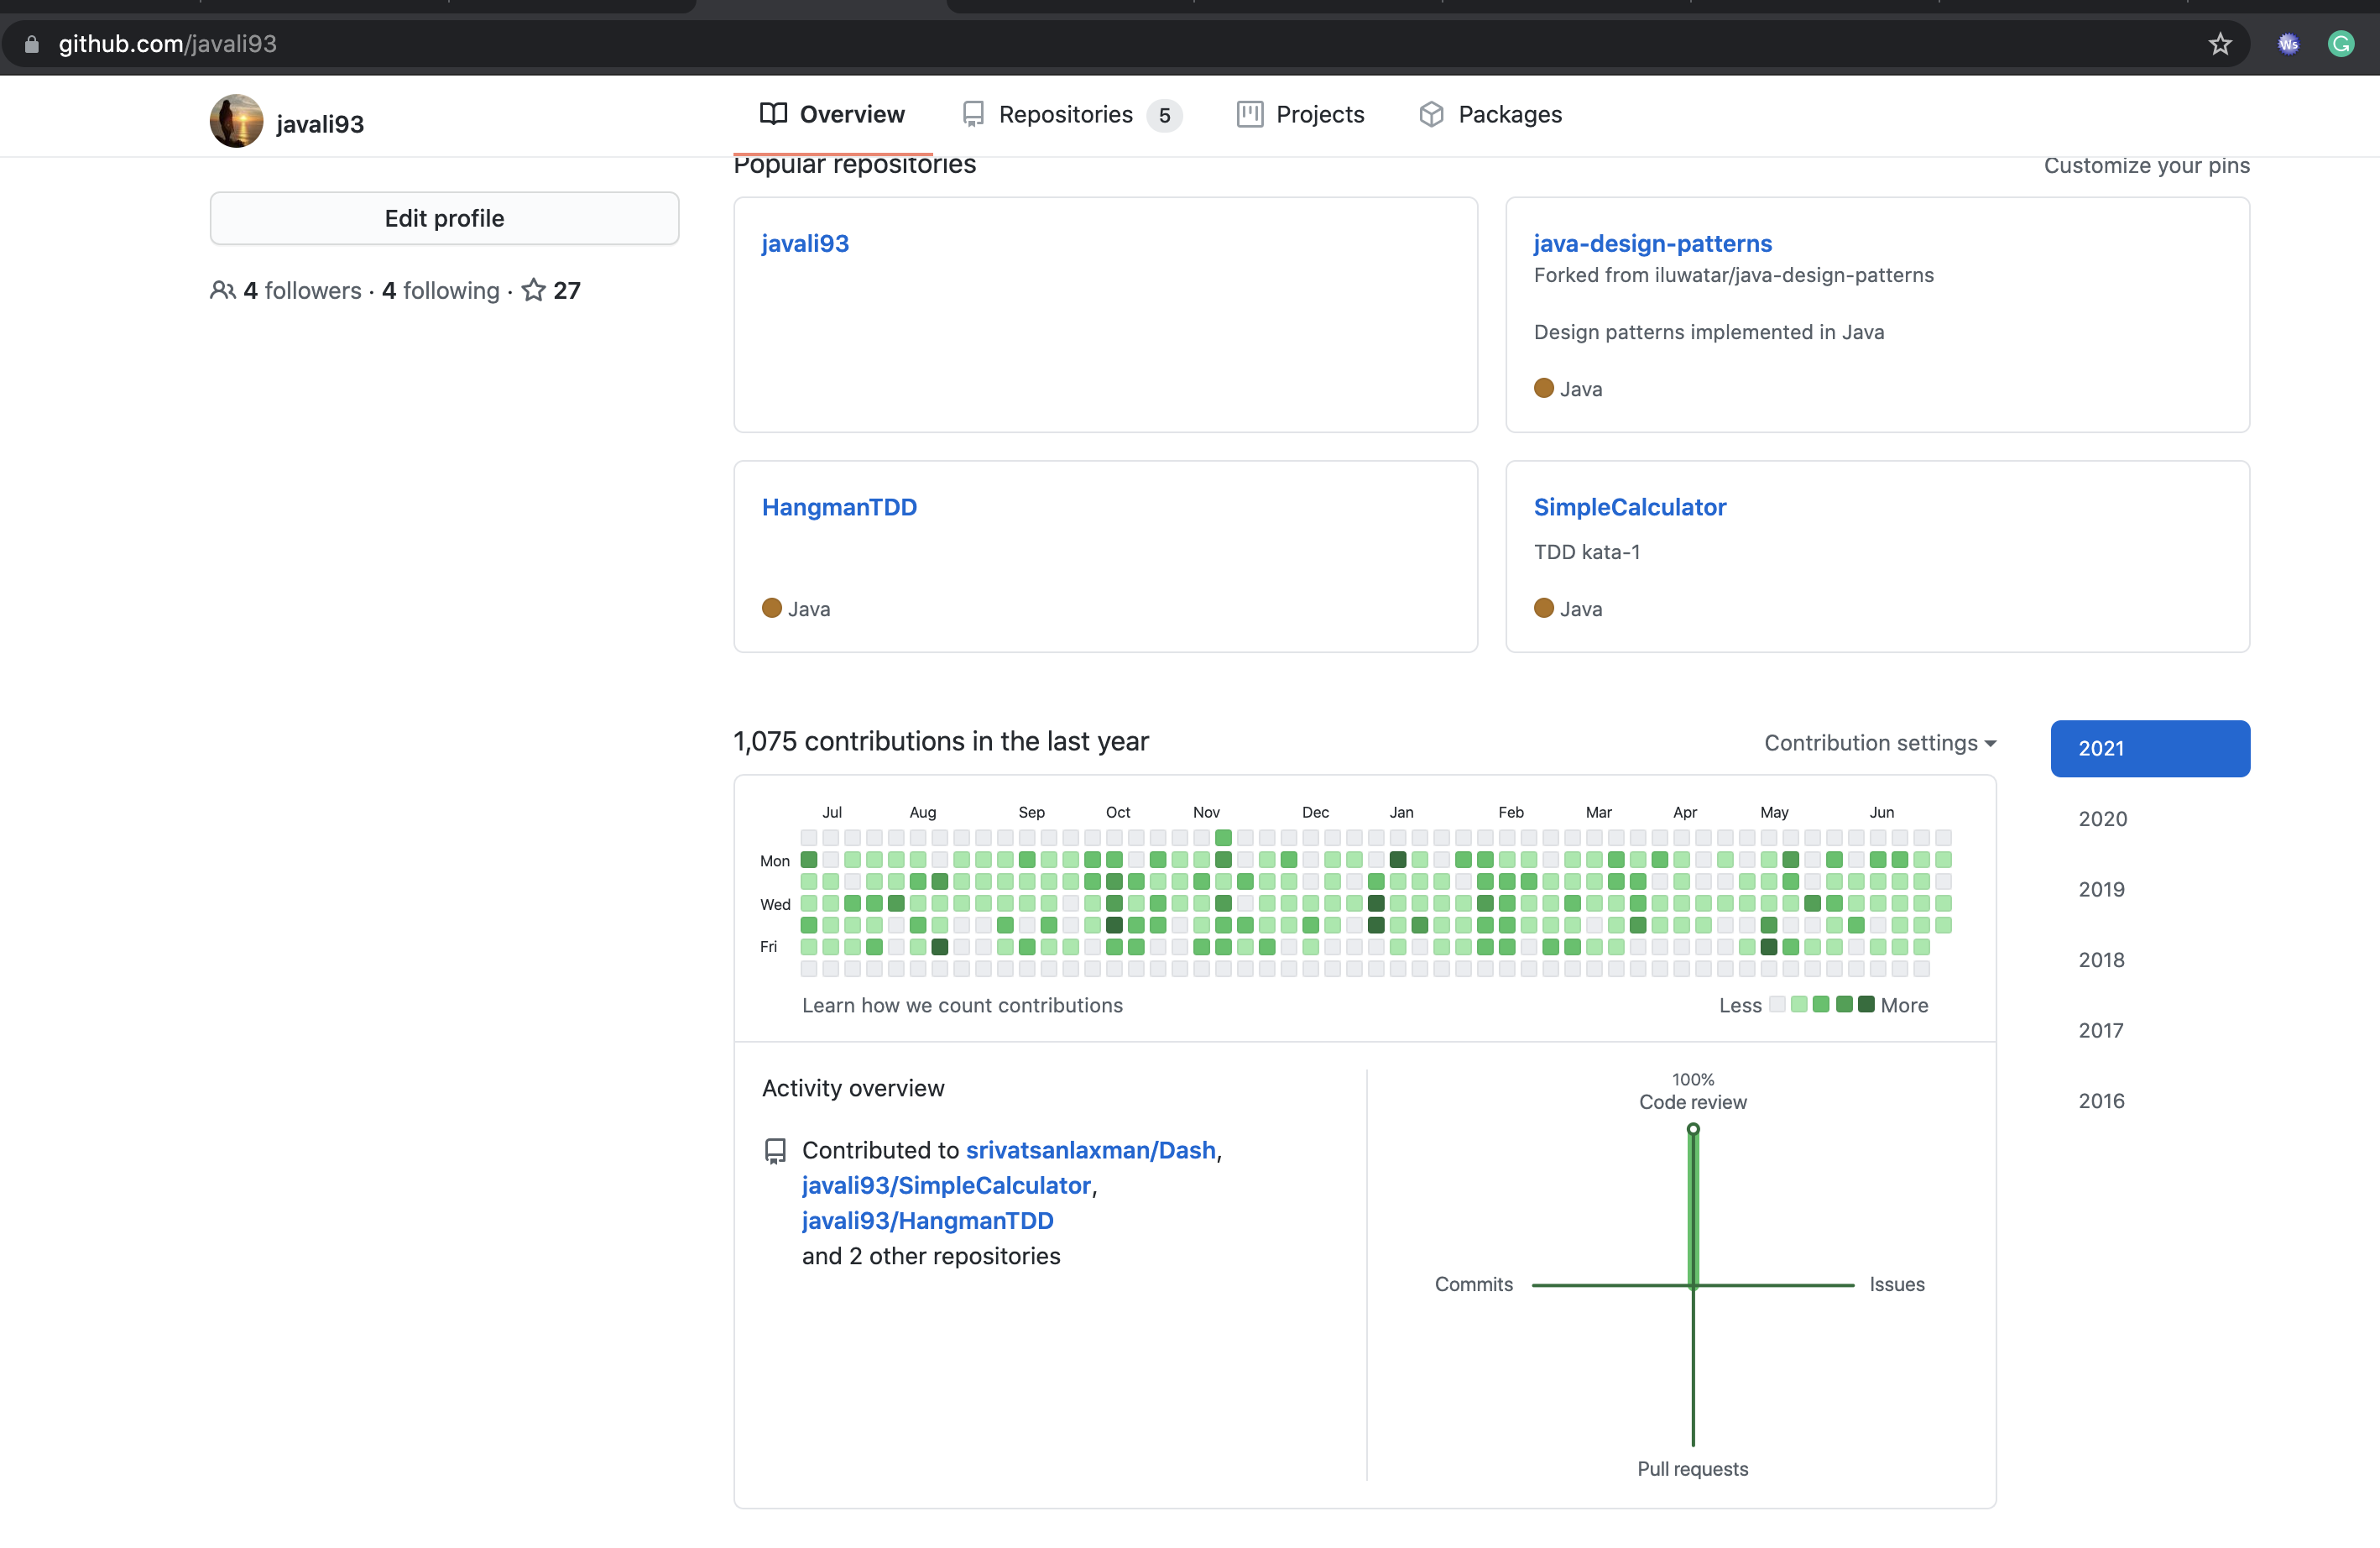This screenshot has height=1548, width=2380.
Task: Expand the Contribution settings dropdown
Action: (1880, 743)
